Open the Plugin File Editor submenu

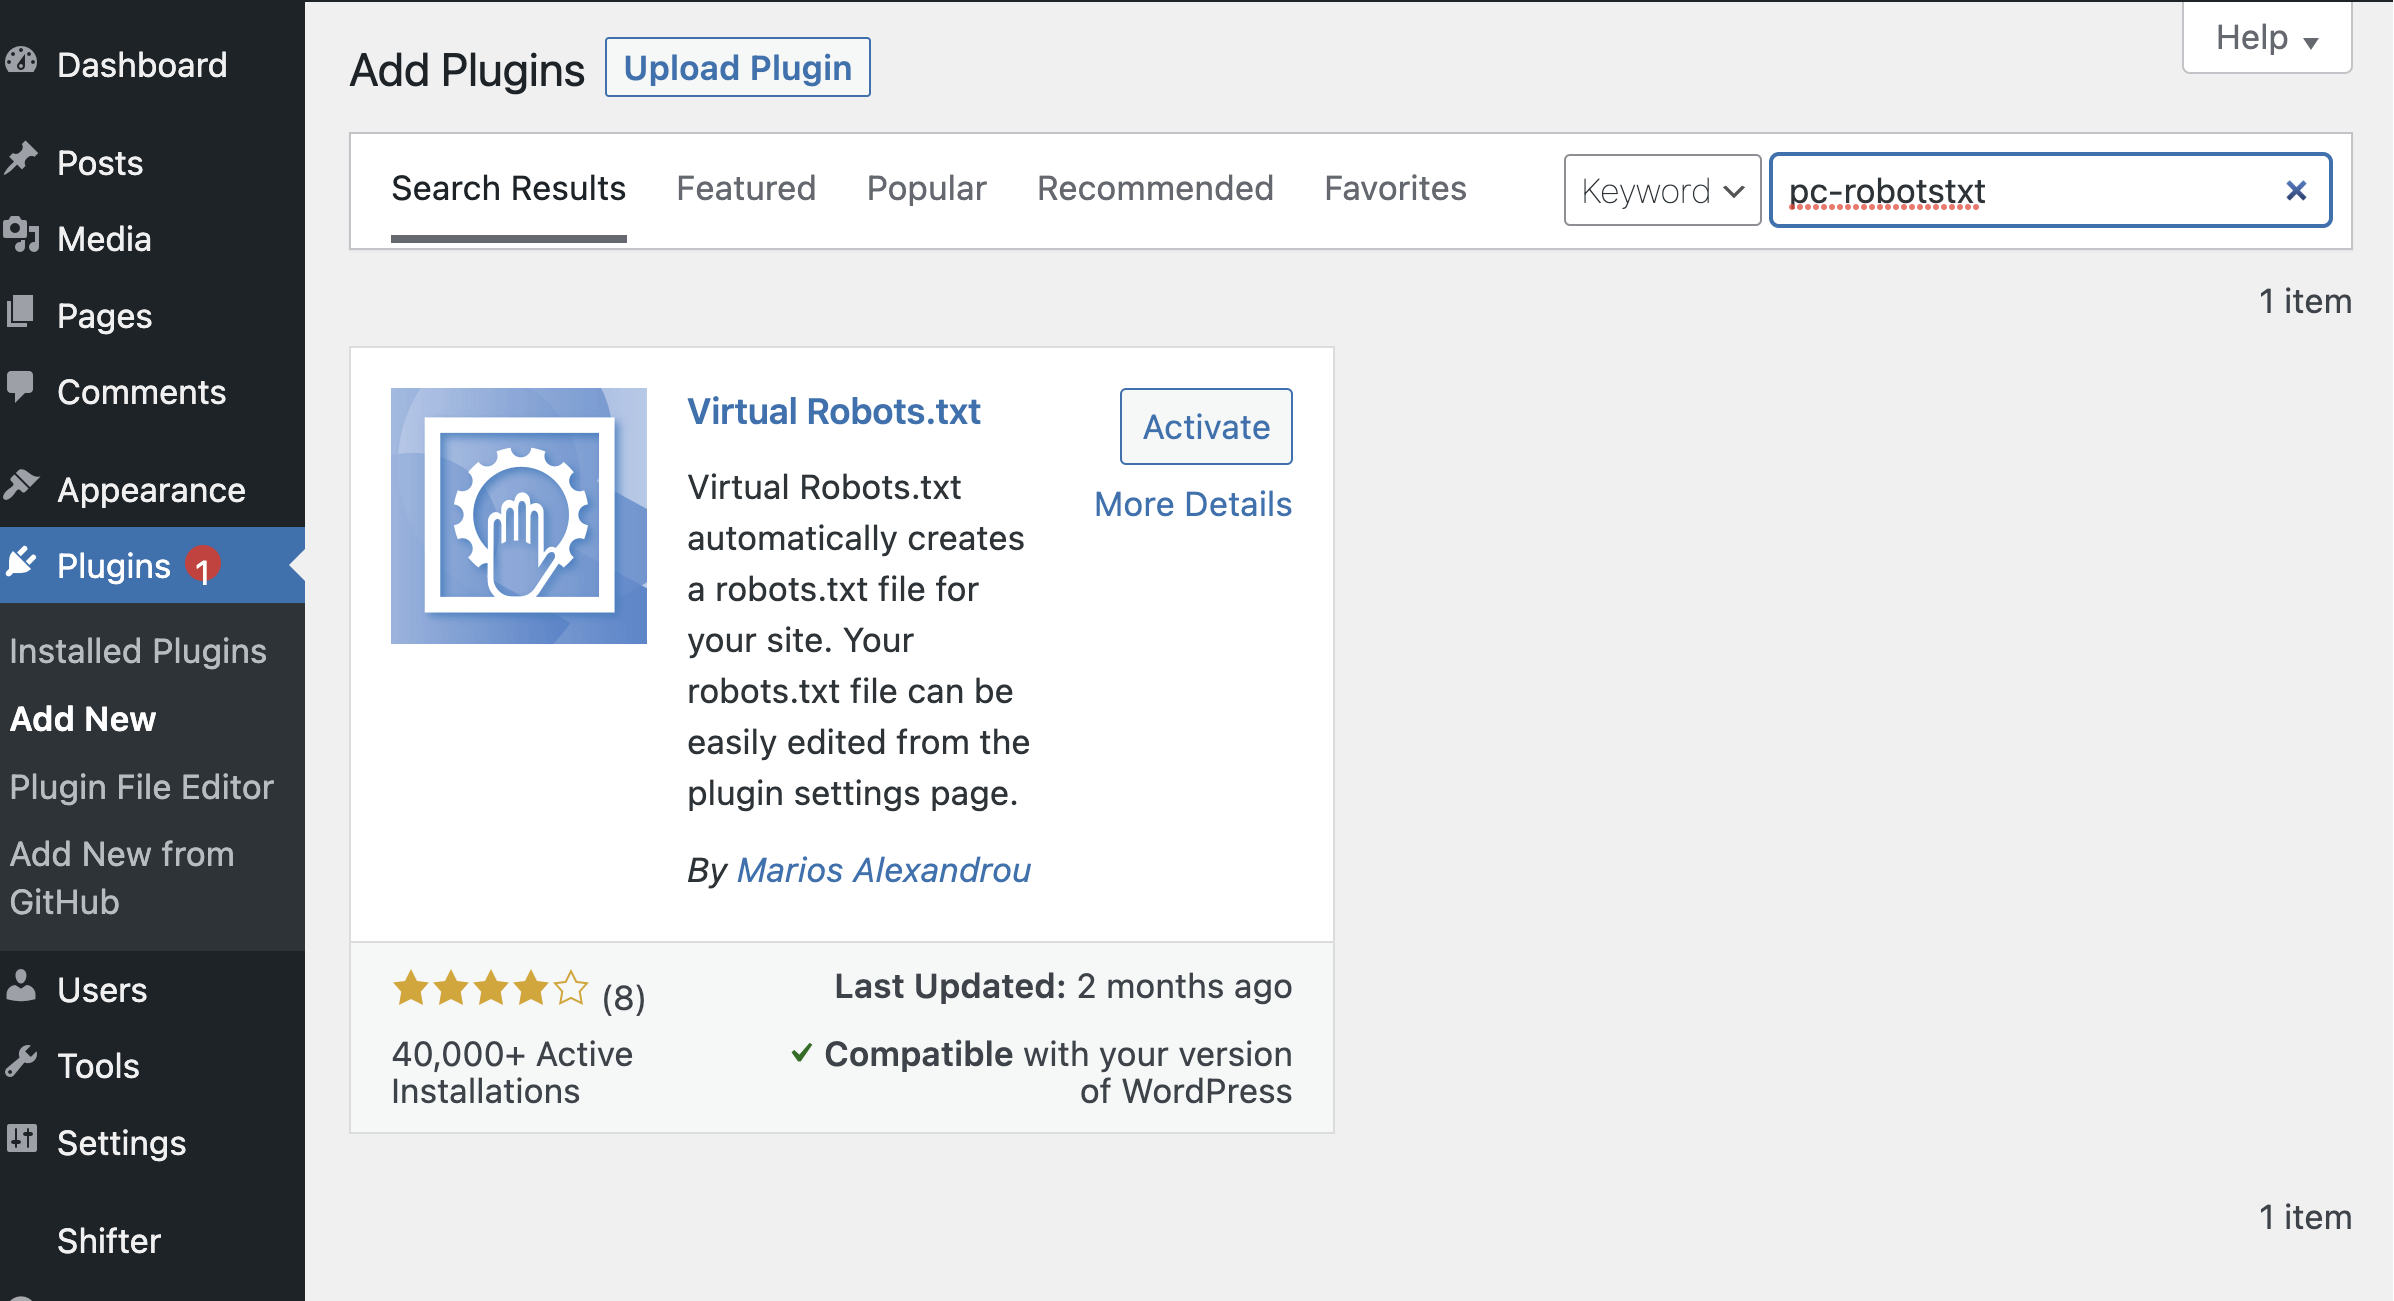pos(142,787)
